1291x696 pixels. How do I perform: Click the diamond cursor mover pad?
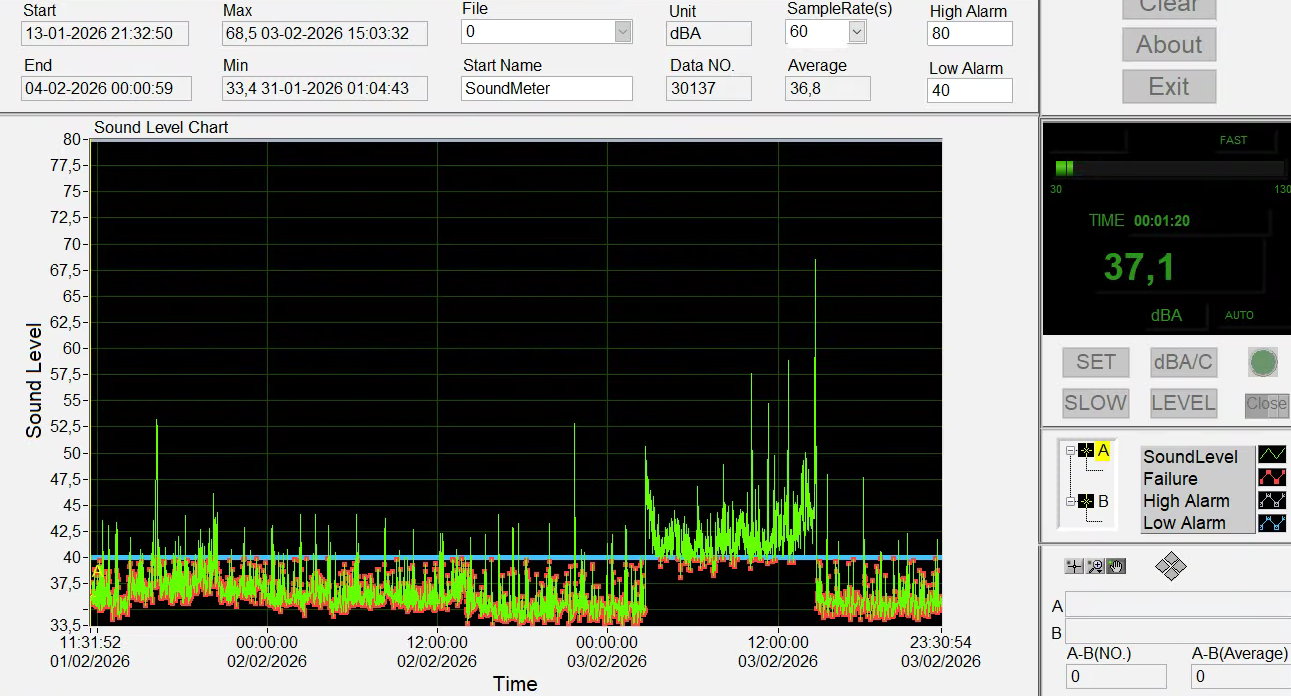pyautogui.click(x=1170, y=567)
